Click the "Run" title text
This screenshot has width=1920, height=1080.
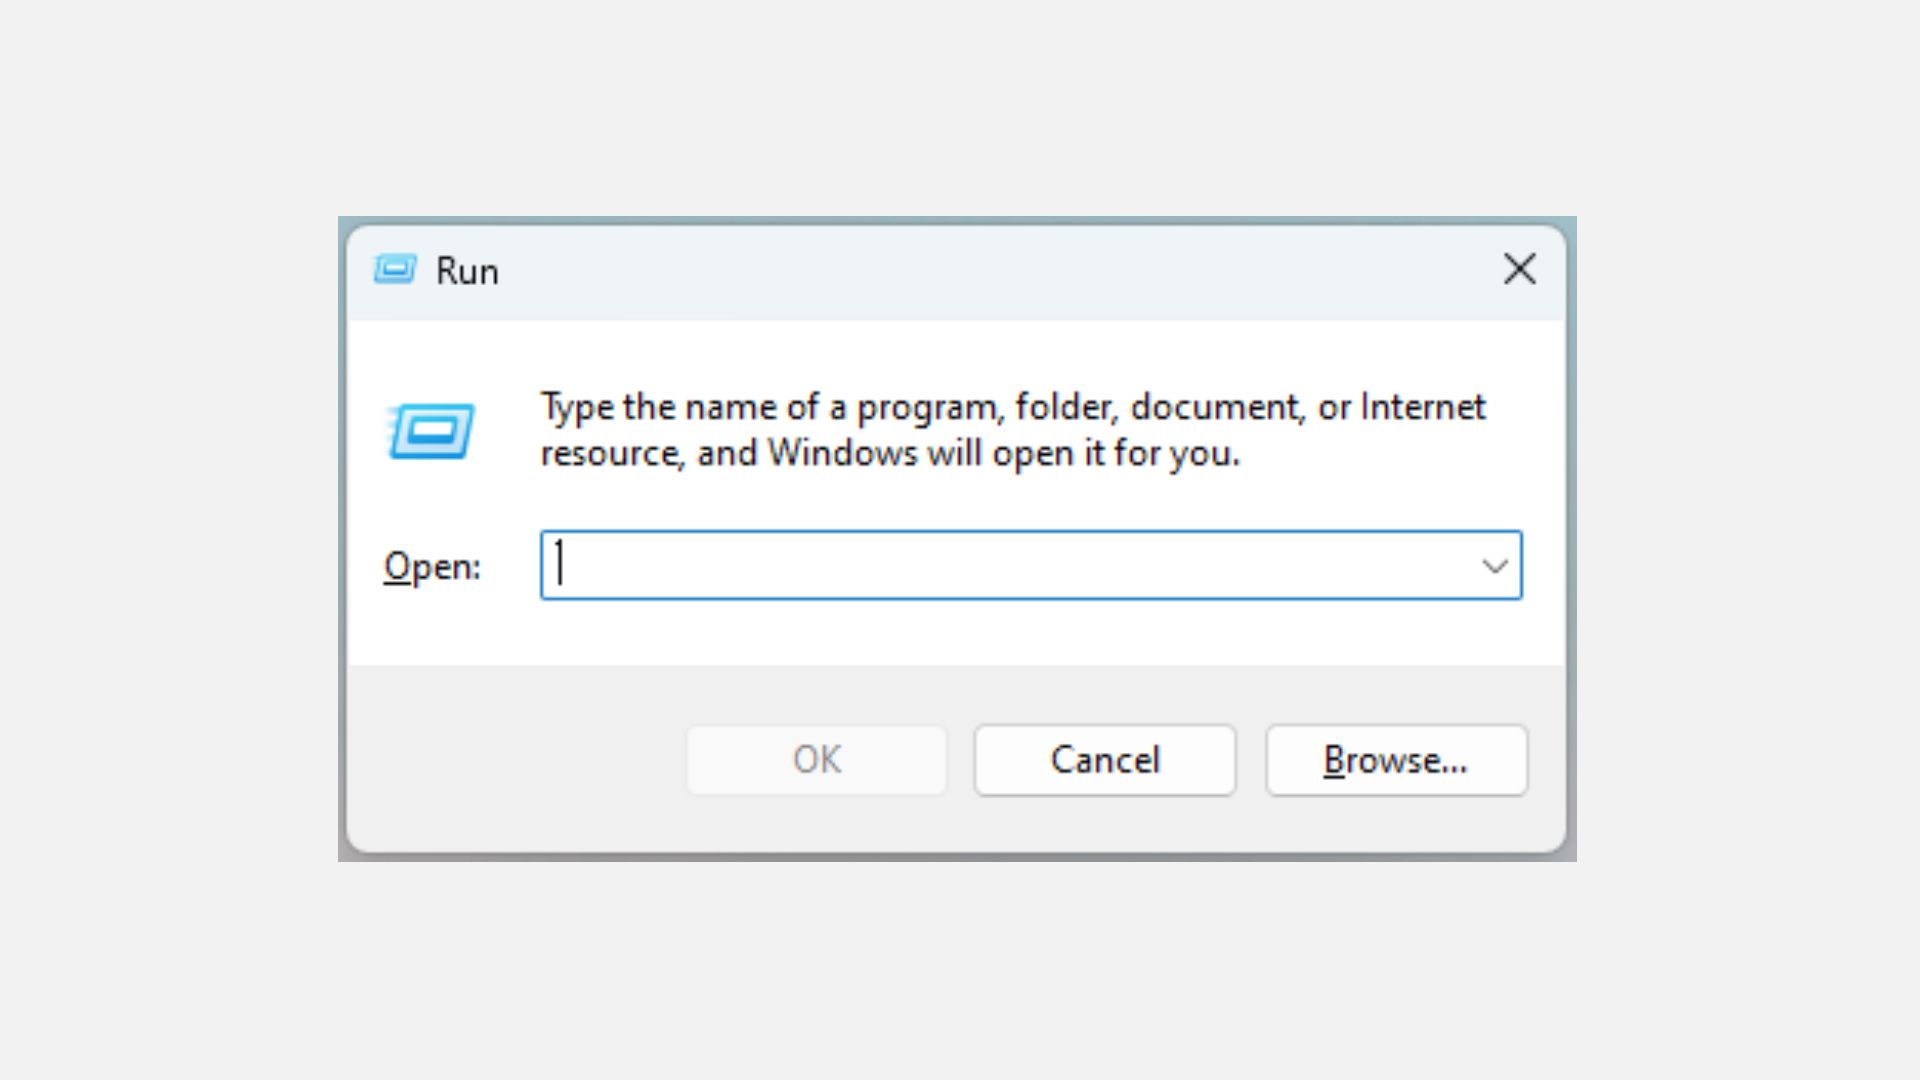pos(467,271)
